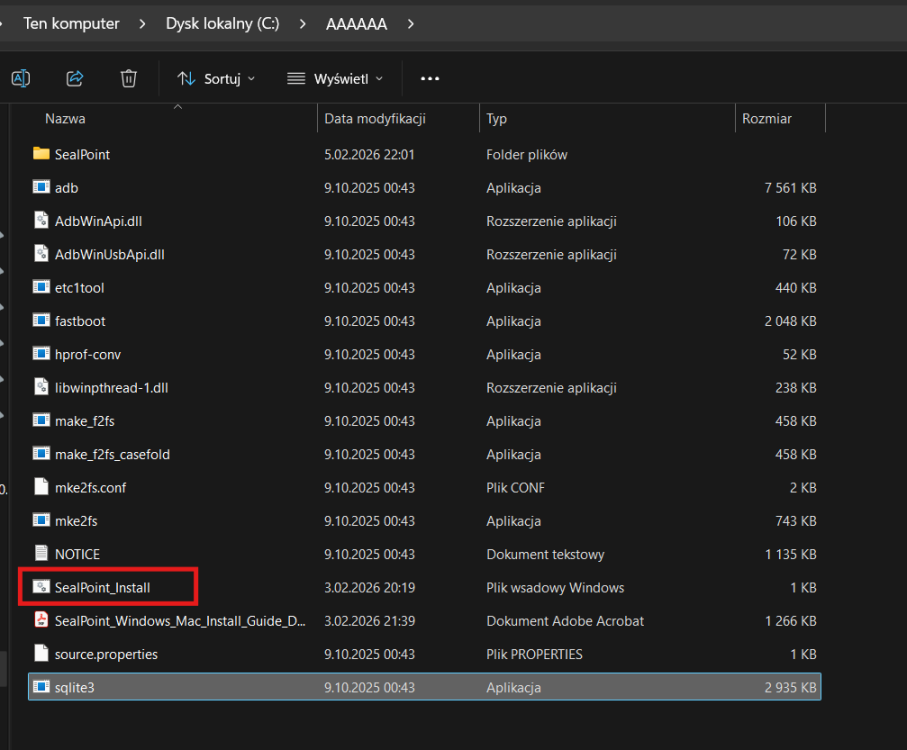The height and width of the screenshot is (750, 907).
Task: Sort by the Nazwa column header
Action: coord(65,118)
